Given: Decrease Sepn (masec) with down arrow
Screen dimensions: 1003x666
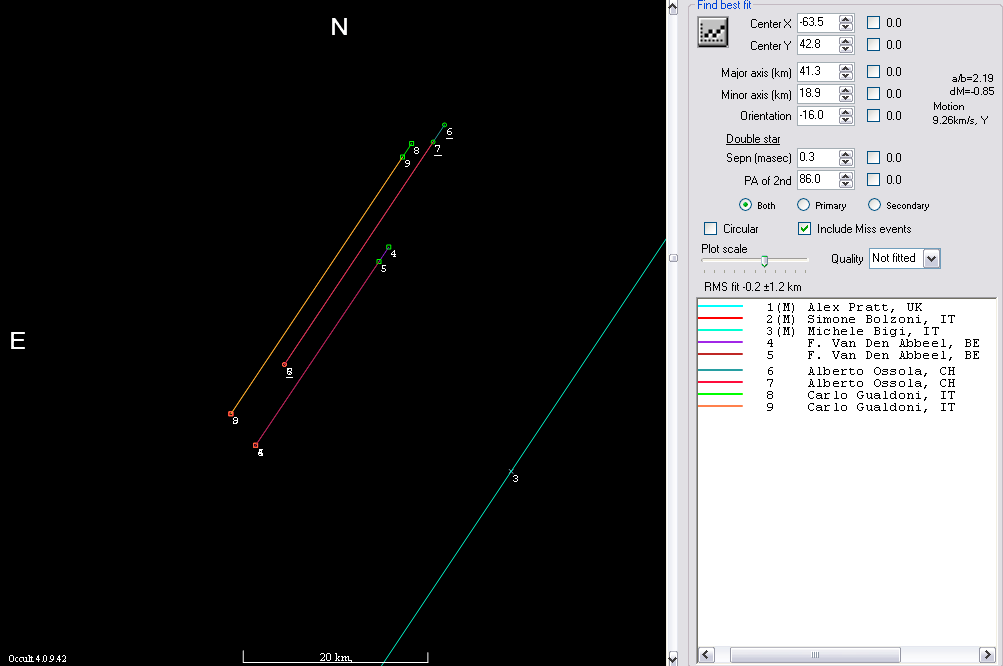Looking at the screenshot, I should pyautogui.click(x=846, y=162).
